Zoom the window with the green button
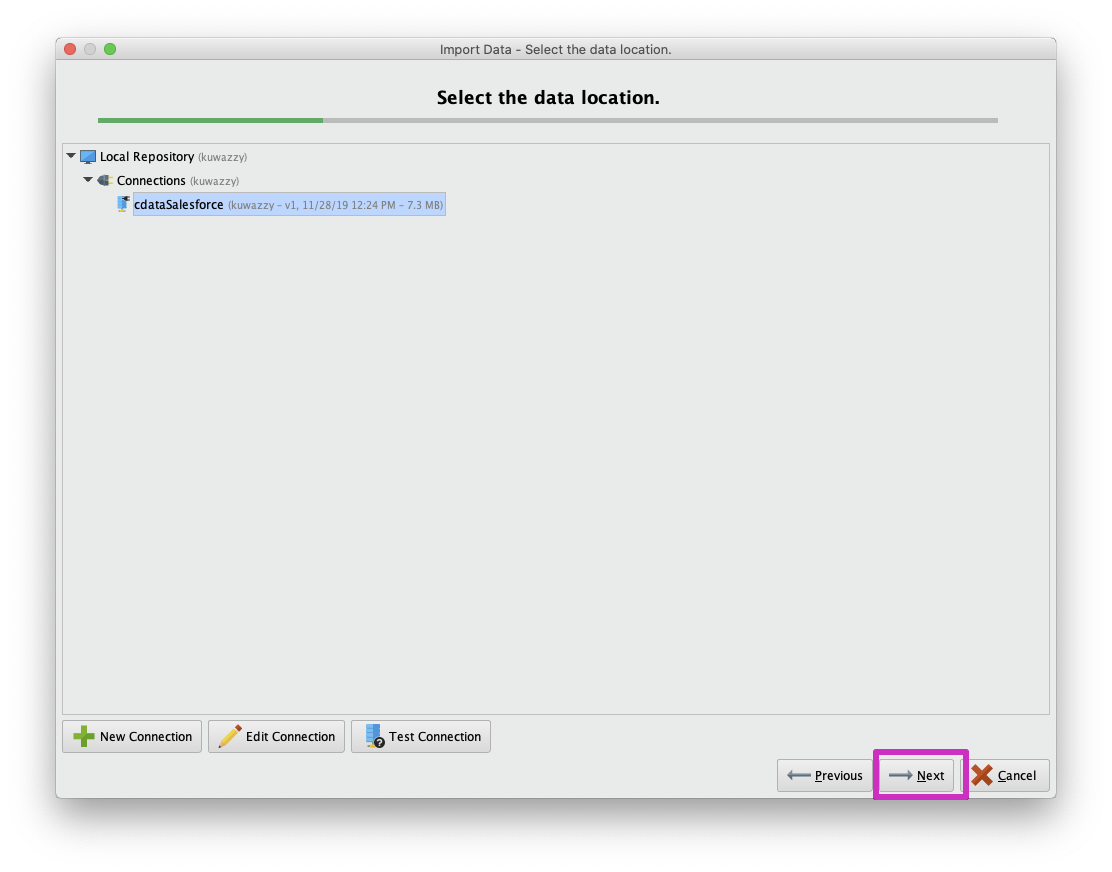This screenshot has height=872, width=1112. point(110,49)
